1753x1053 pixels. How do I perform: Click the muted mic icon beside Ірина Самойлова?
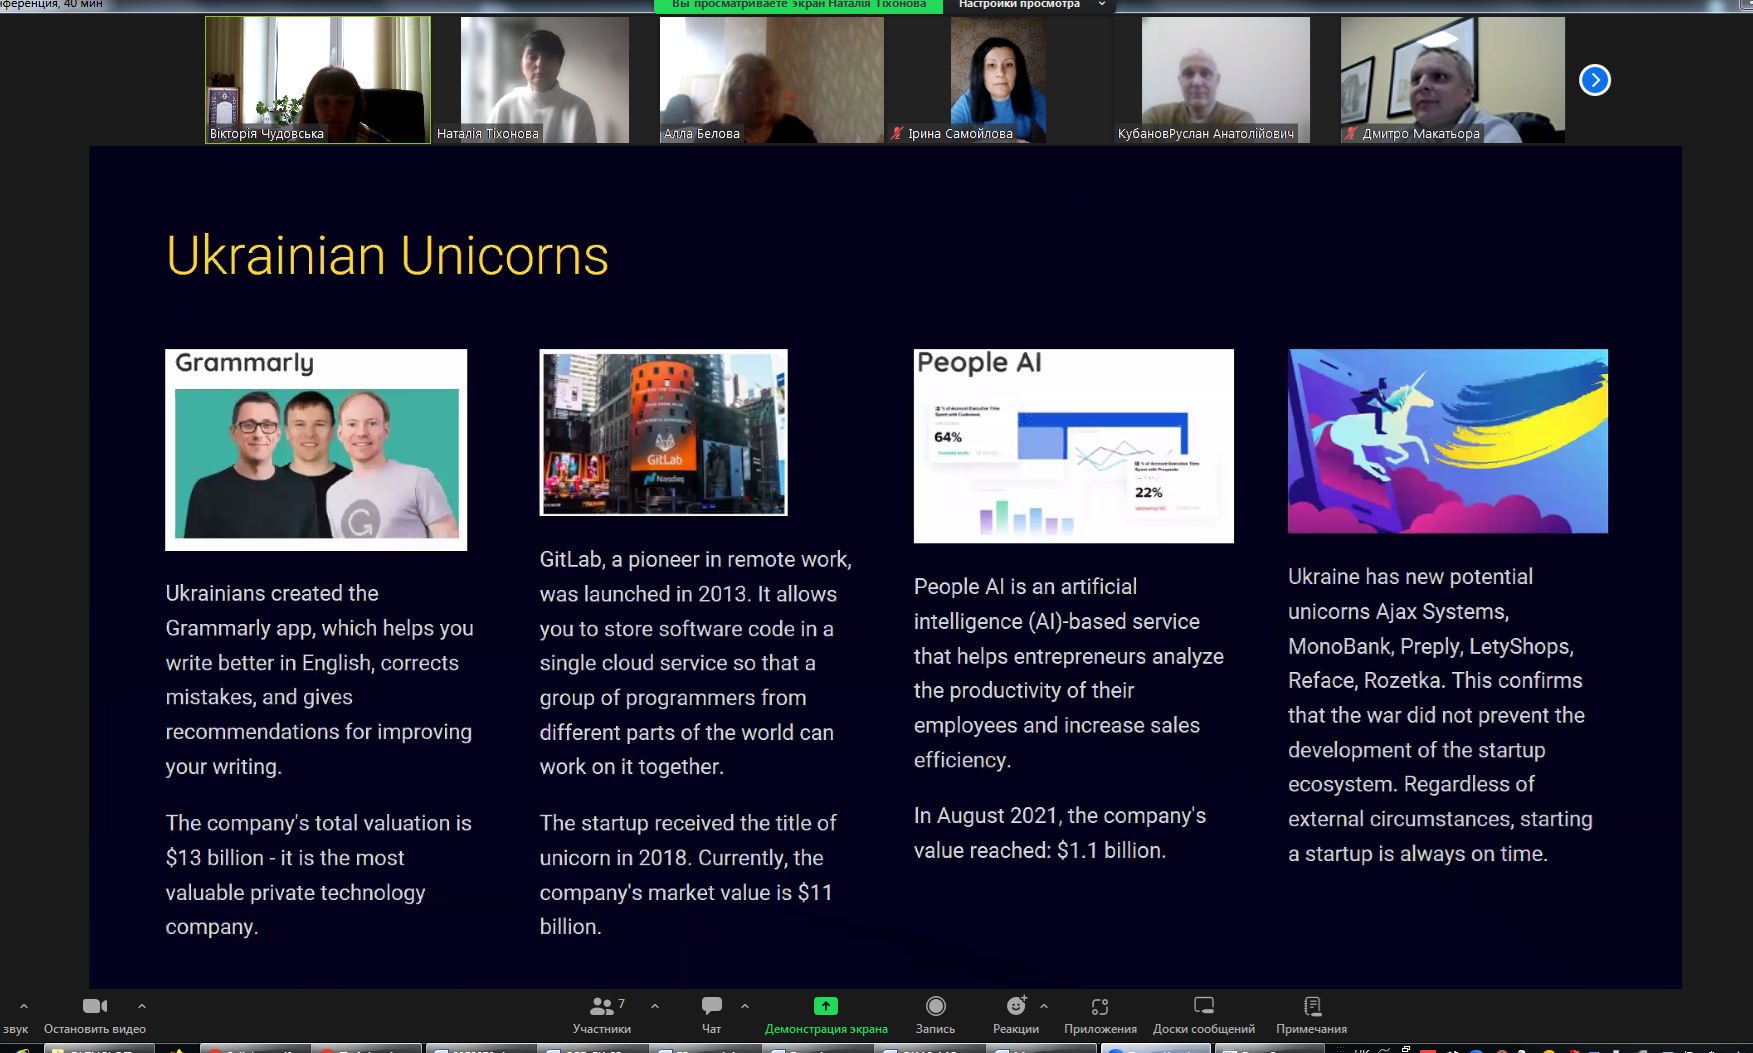[x=897, y=133]
